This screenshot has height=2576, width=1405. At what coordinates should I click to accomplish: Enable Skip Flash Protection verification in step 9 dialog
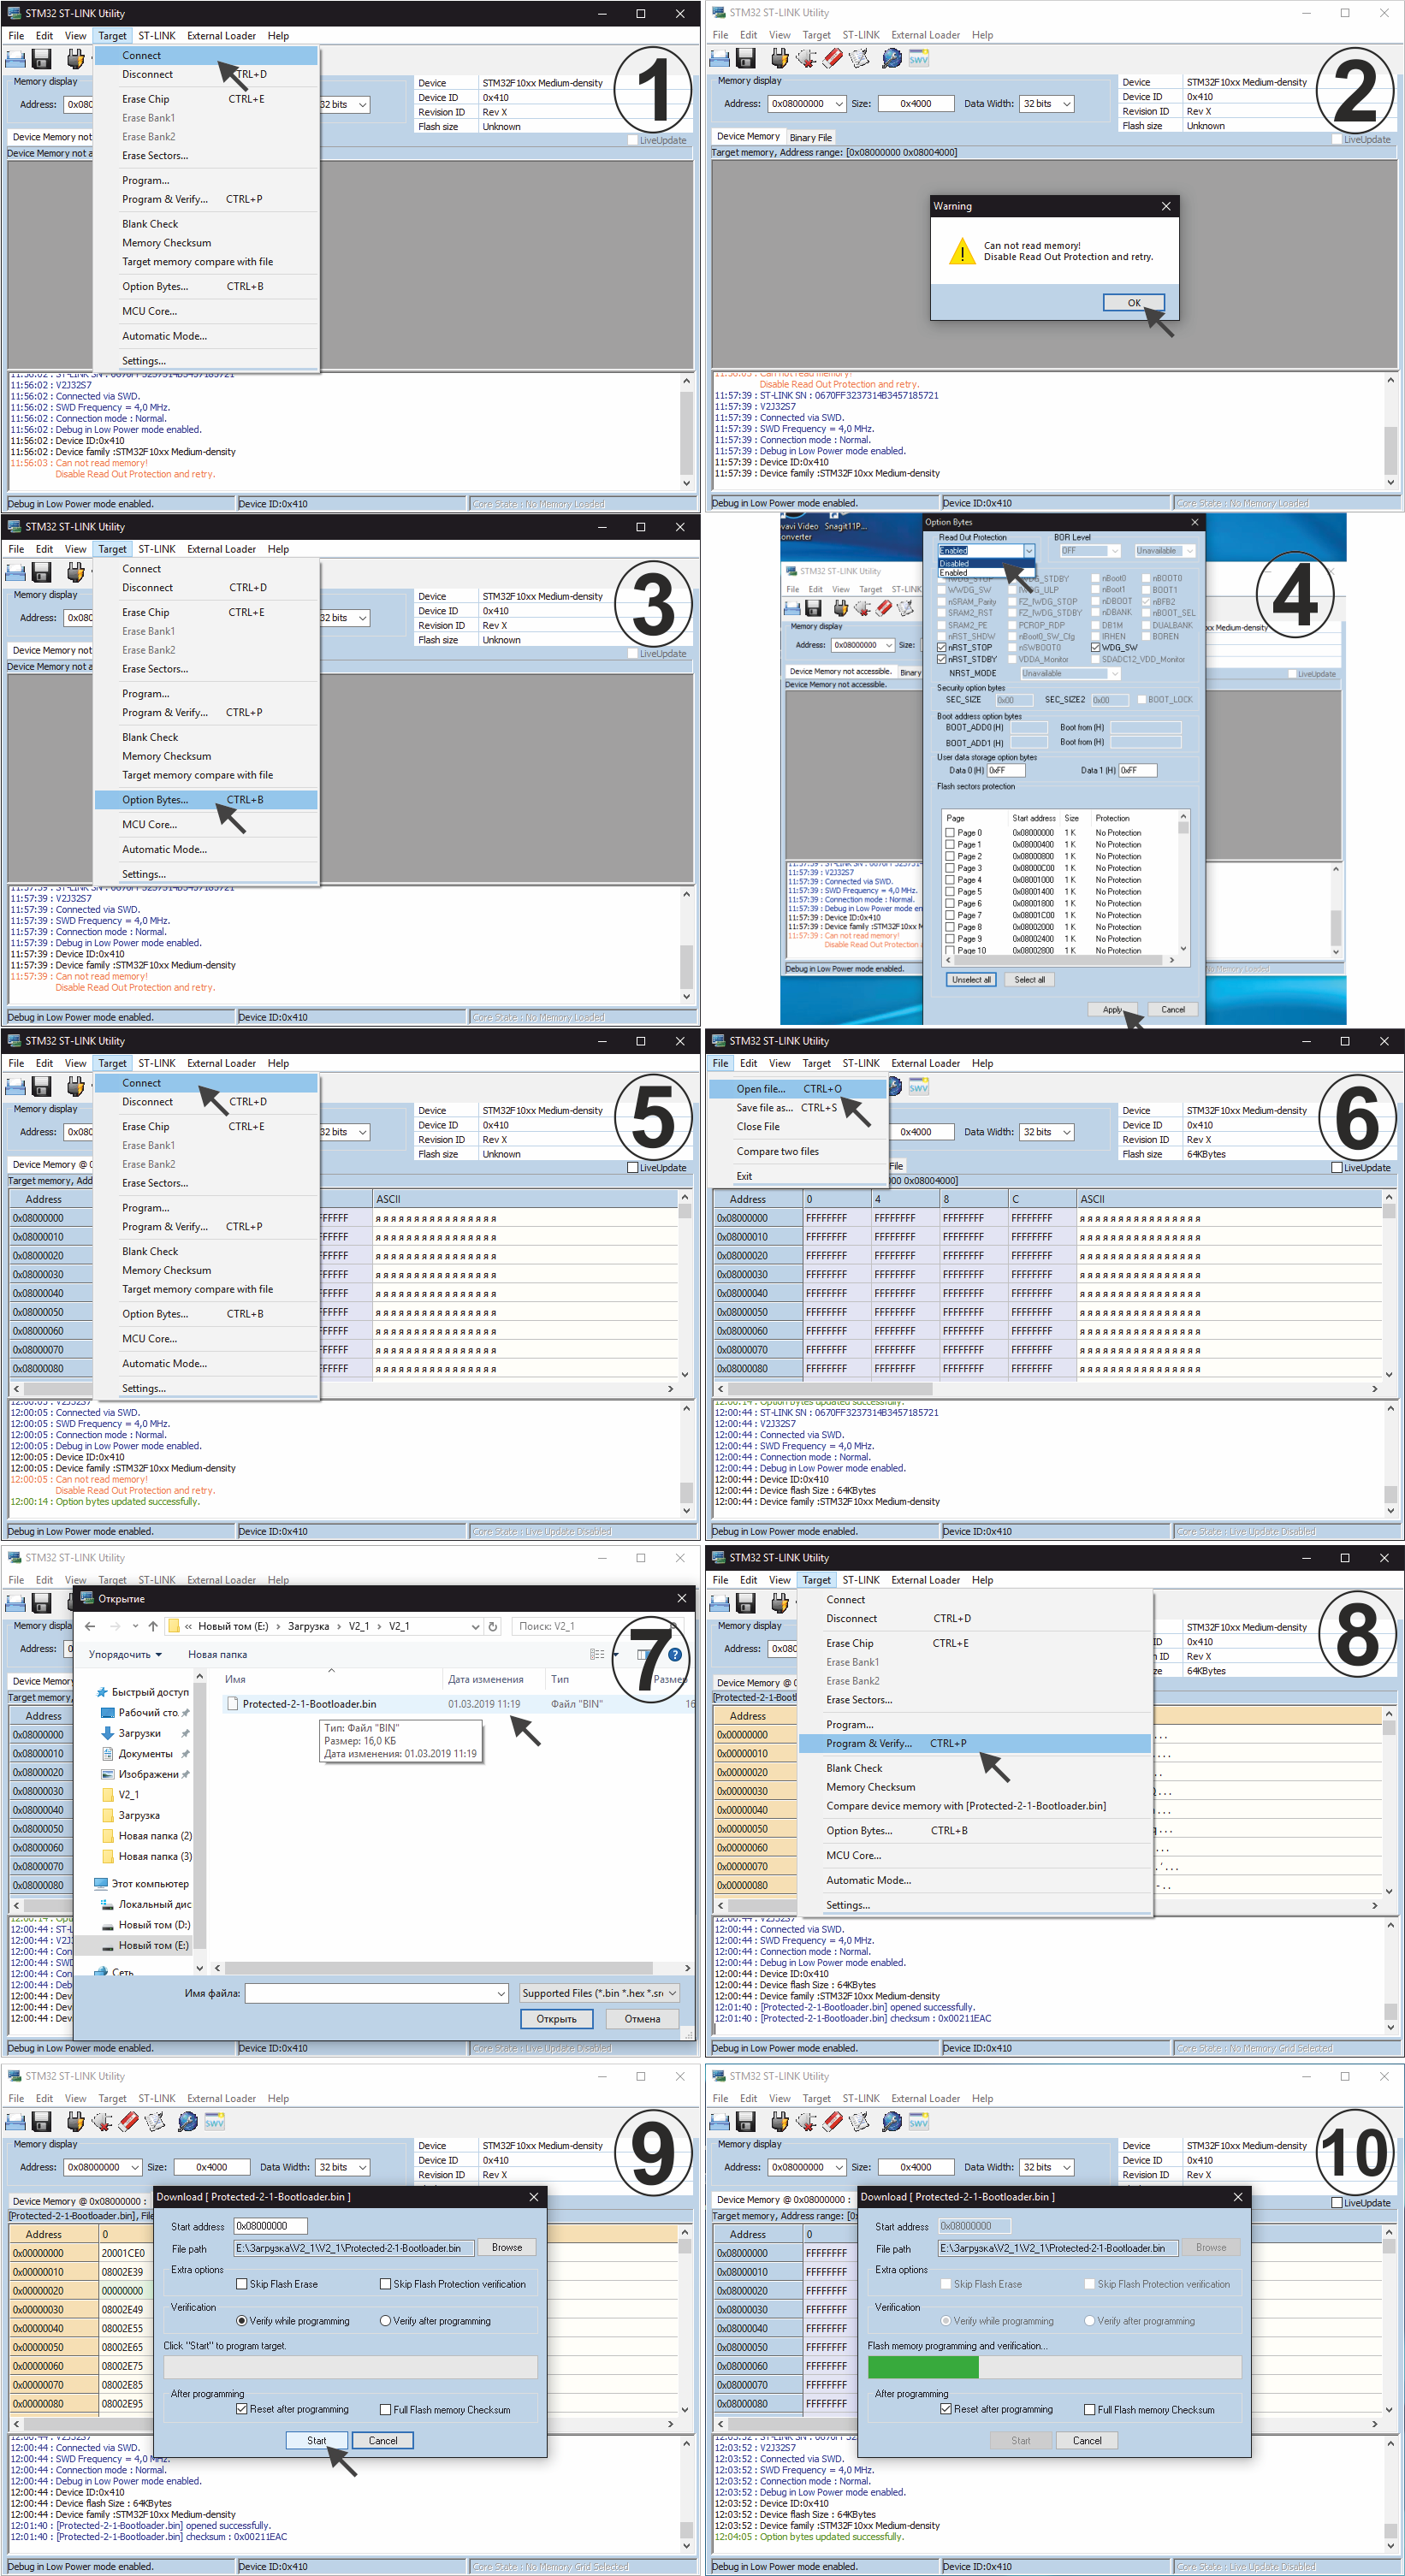[x=385, y=2284]
